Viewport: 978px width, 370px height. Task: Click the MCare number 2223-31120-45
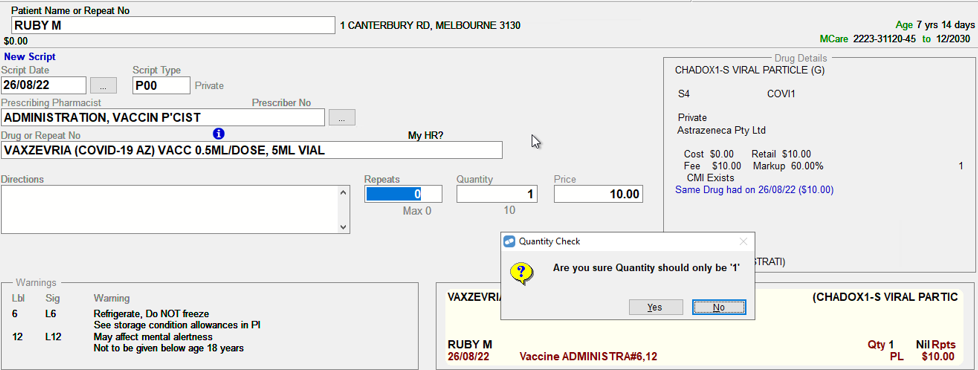point(884,39)
